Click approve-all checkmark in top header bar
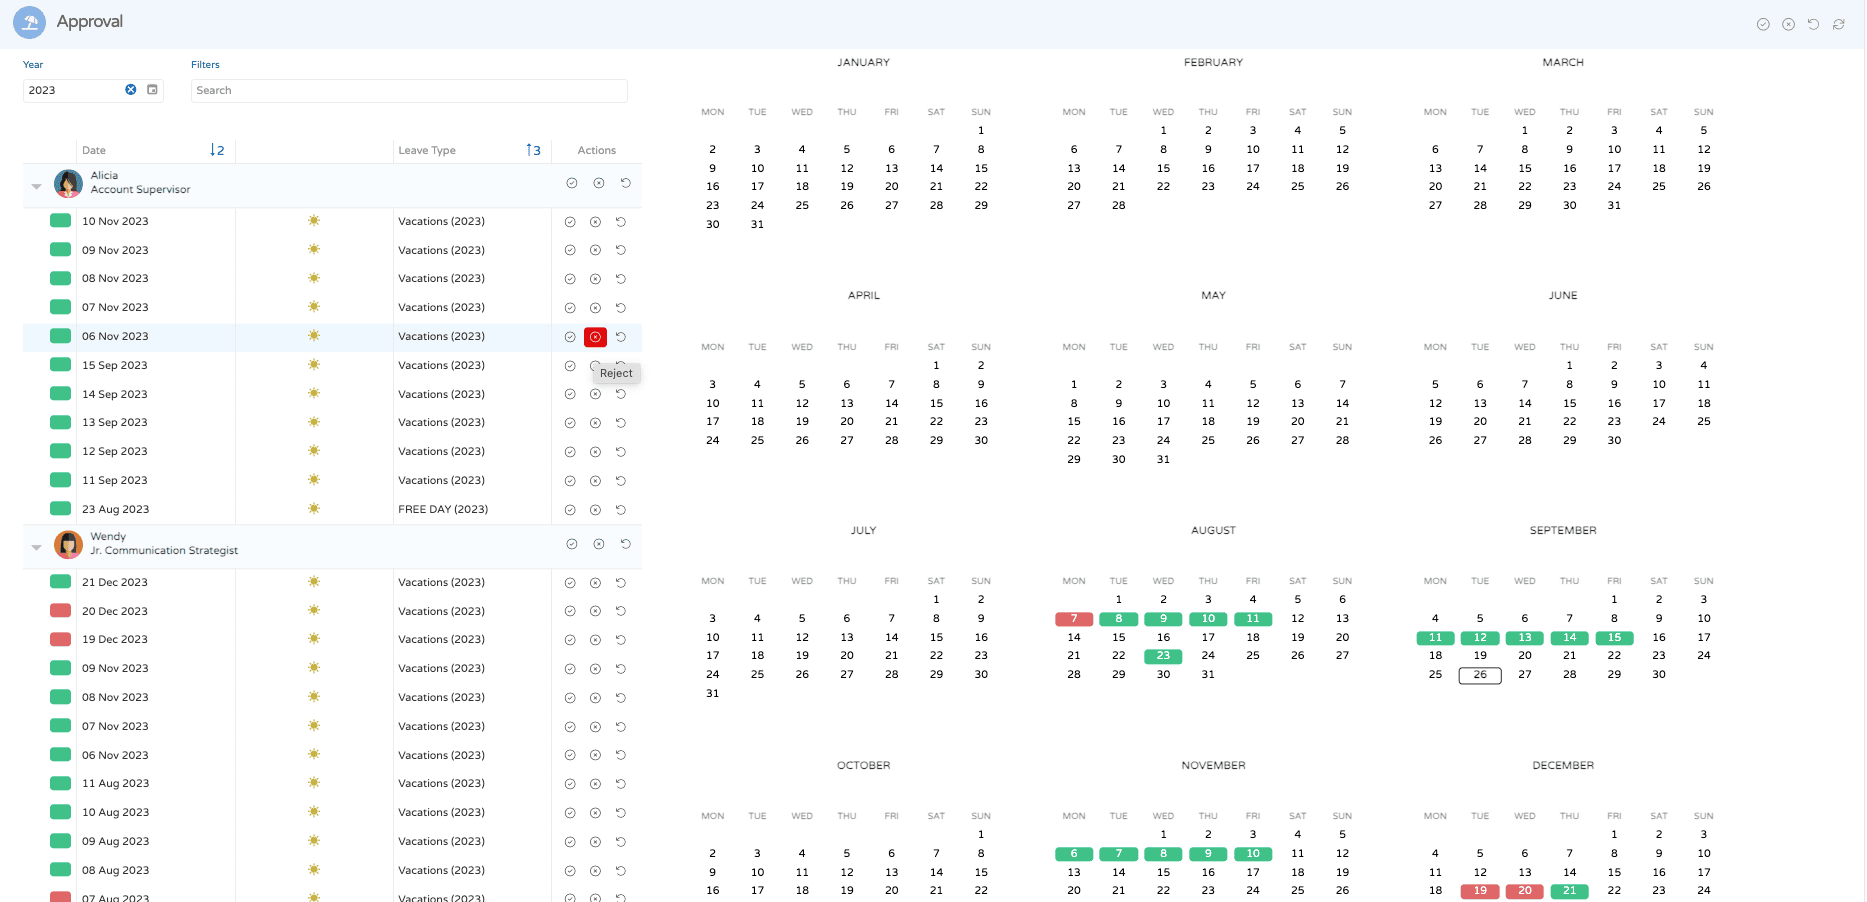 pyautogui.click(x=1763, y=24)
